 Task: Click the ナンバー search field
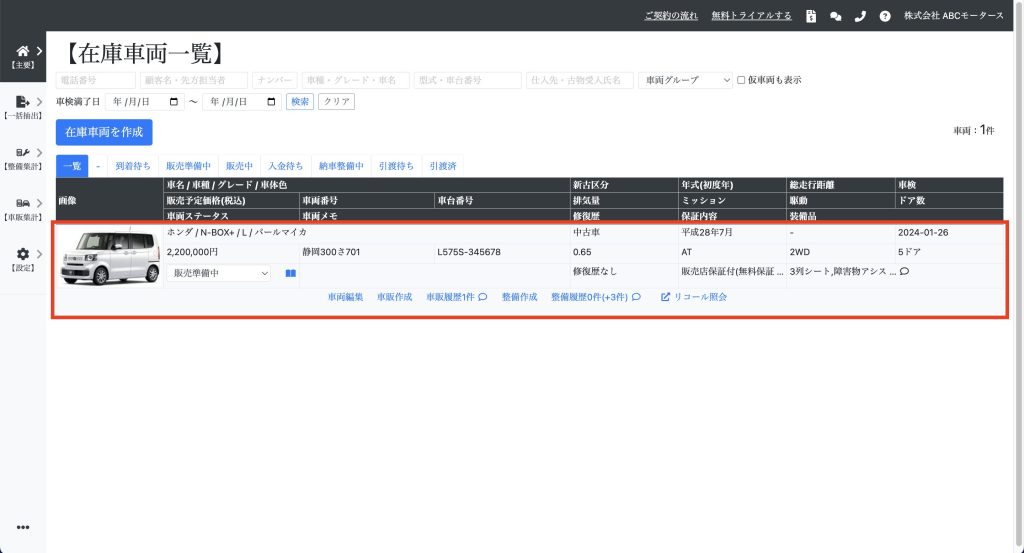(275, 80)
